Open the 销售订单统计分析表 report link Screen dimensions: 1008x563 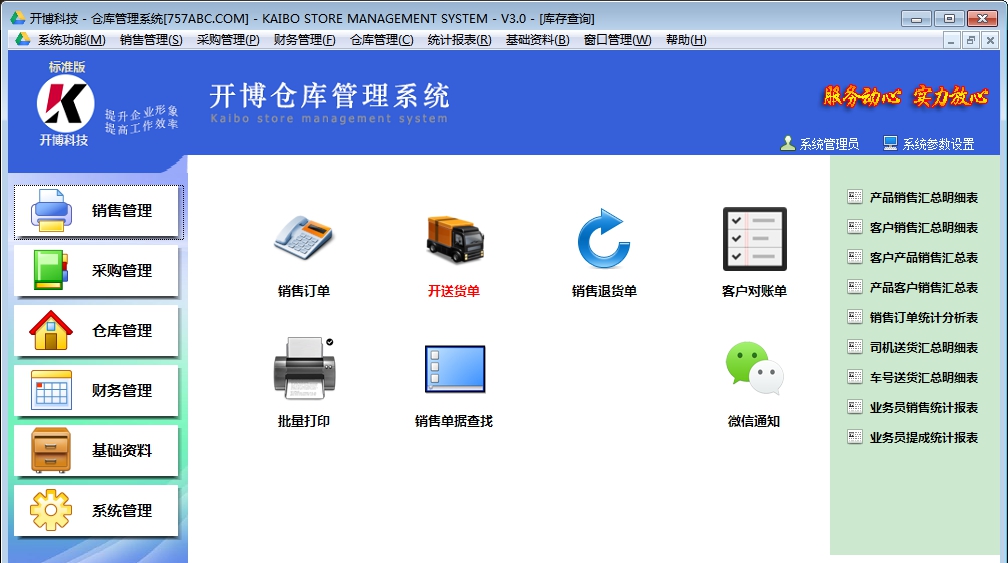click(x=924, y=317)
